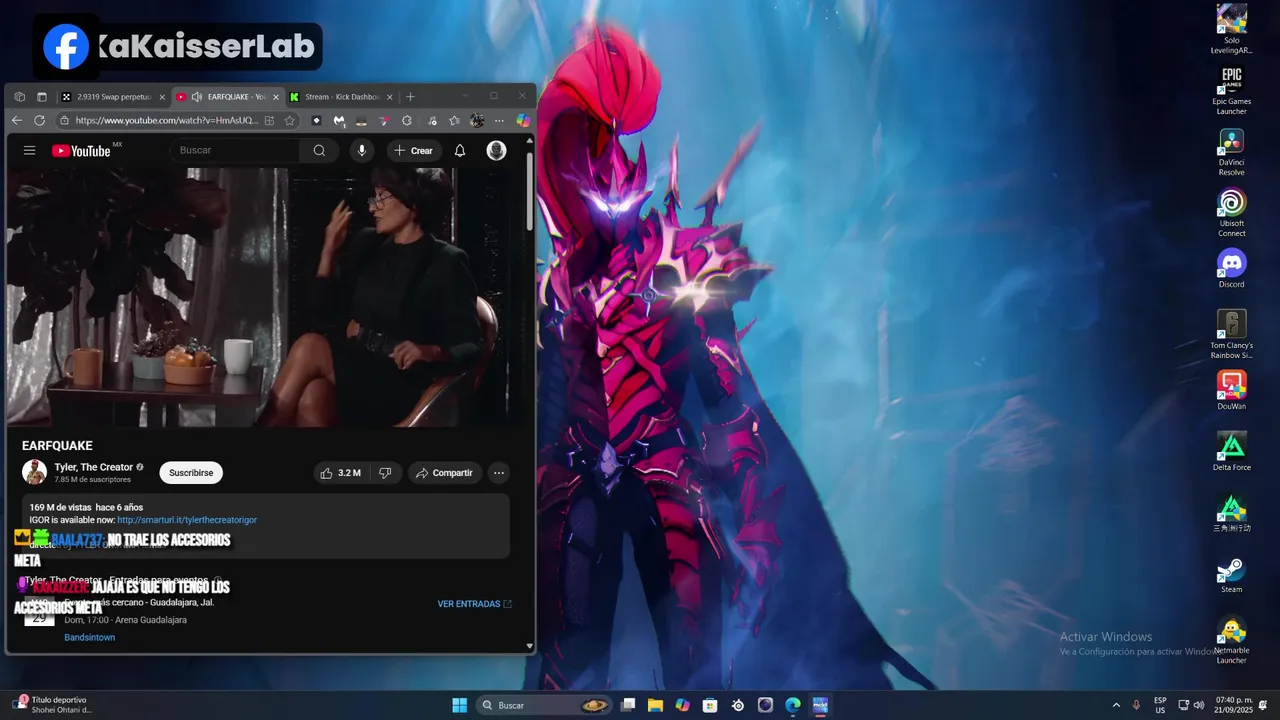Open the YouTube account avatar menu
The image size is (1280, 720).
click(x=496, y=151)
